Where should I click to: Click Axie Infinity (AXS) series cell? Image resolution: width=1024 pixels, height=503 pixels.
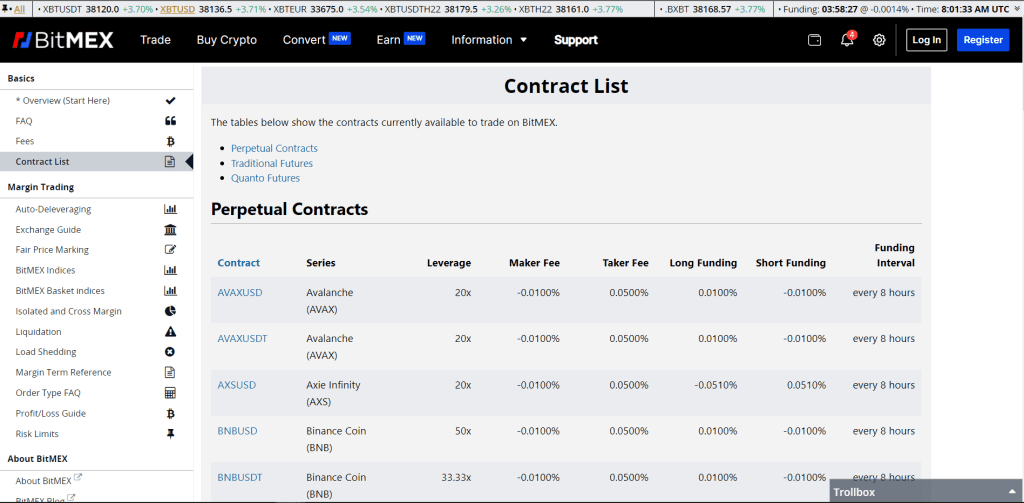point(333,393)
